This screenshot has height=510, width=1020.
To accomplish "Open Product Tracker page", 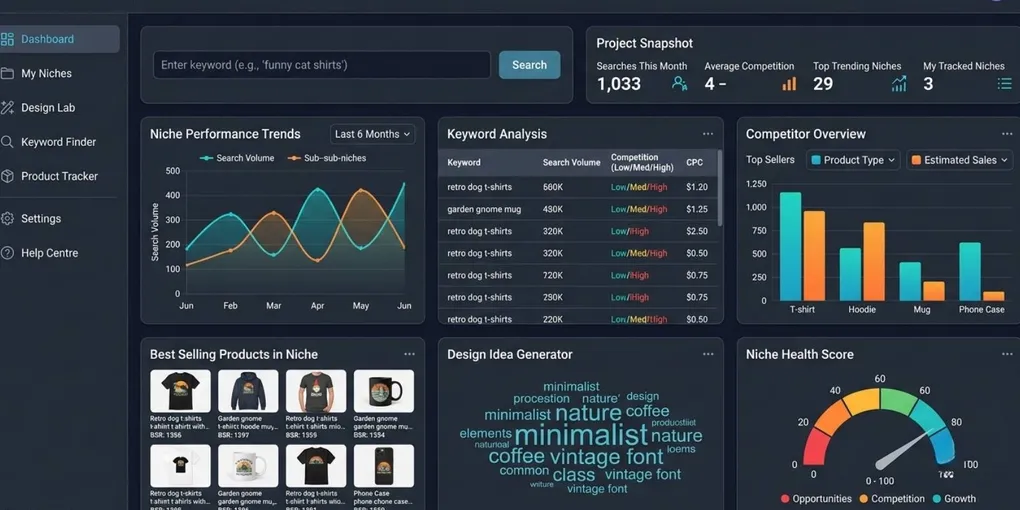I will click(59, 176).
